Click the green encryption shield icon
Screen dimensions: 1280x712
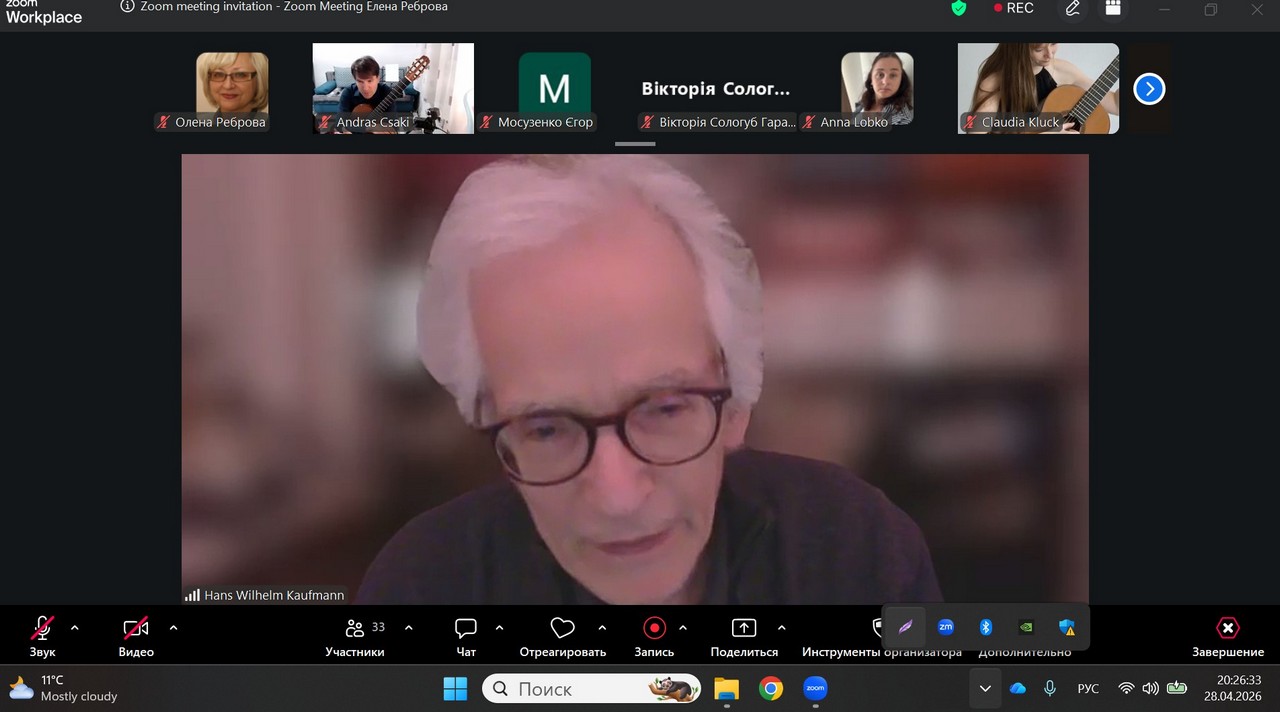pyautogui.click(x=959, y=8)
